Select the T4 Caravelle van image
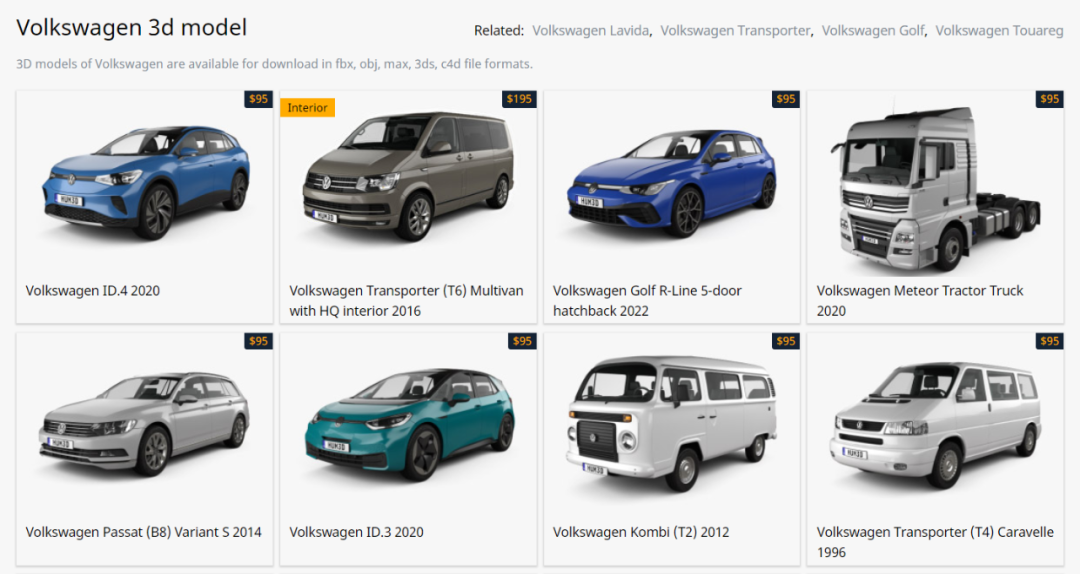Image resolution: width=1080 pixels, height=574 pixels. point(935,424)
